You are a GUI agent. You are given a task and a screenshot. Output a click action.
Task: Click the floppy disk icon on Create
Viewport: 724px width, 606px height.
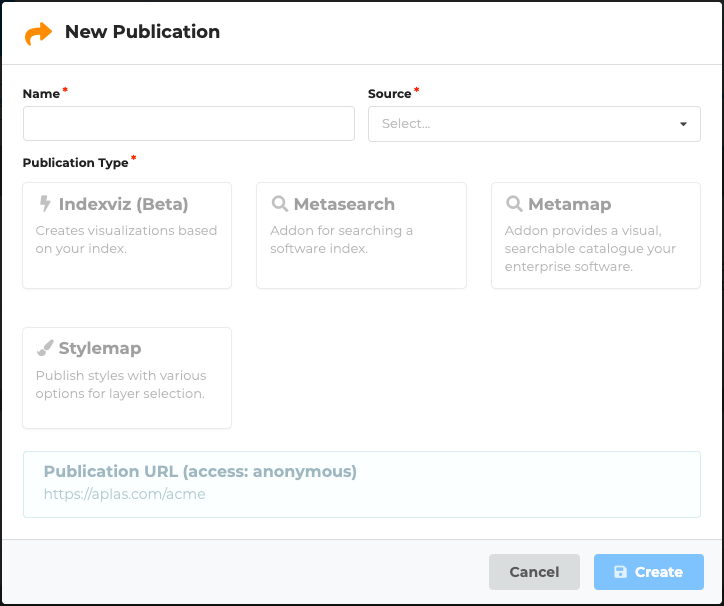(x=620, y=572)
